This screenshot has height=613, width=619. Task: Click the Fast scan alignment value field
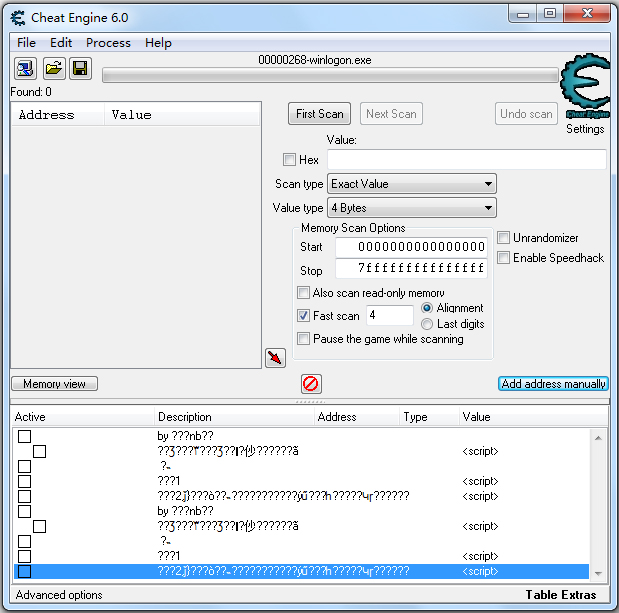[x=390, y=315]
